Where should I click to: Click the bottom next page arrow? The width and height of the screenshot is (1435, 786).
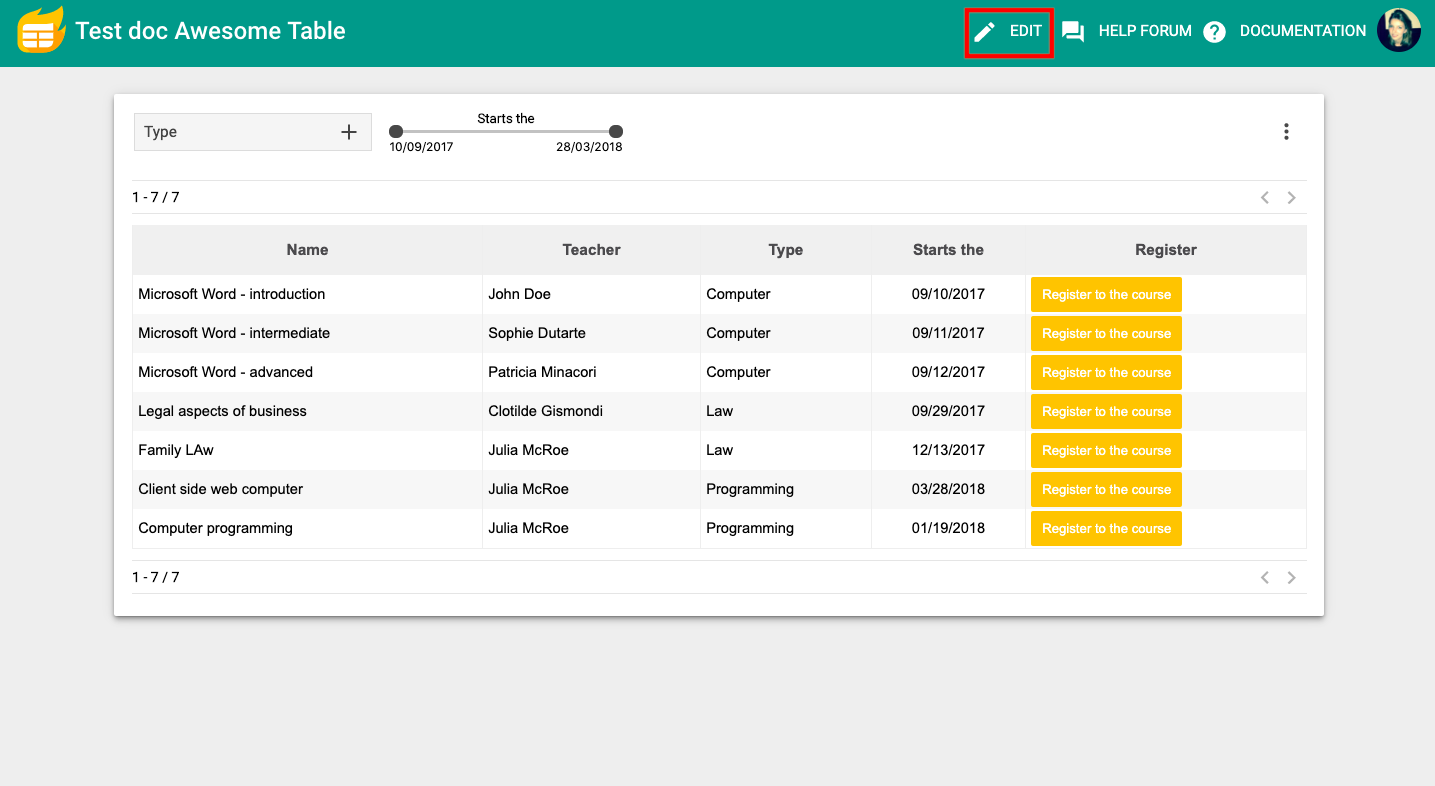[x=1292, y=578]
